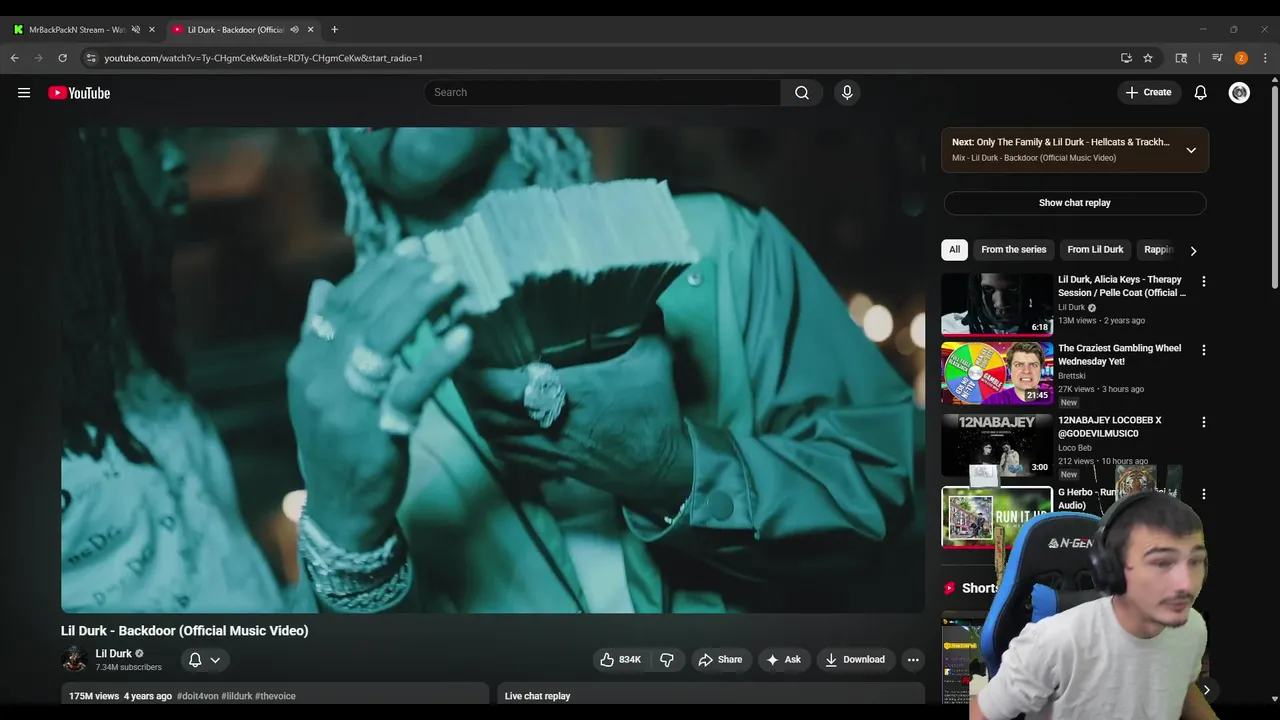This screenshot has width=1280, height=720.
Task: Click the video player to pause
Action: 493,370
